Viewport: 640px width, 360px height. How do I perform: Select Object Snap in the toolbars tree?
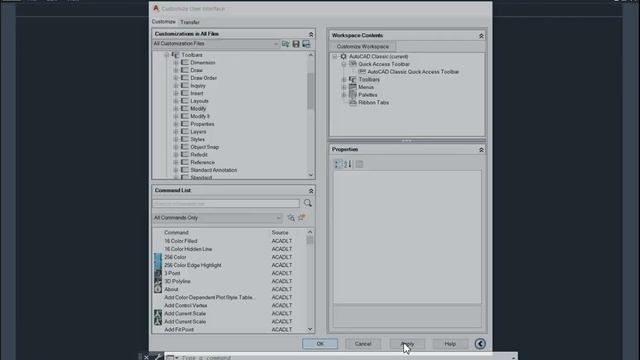coord(204,147)
